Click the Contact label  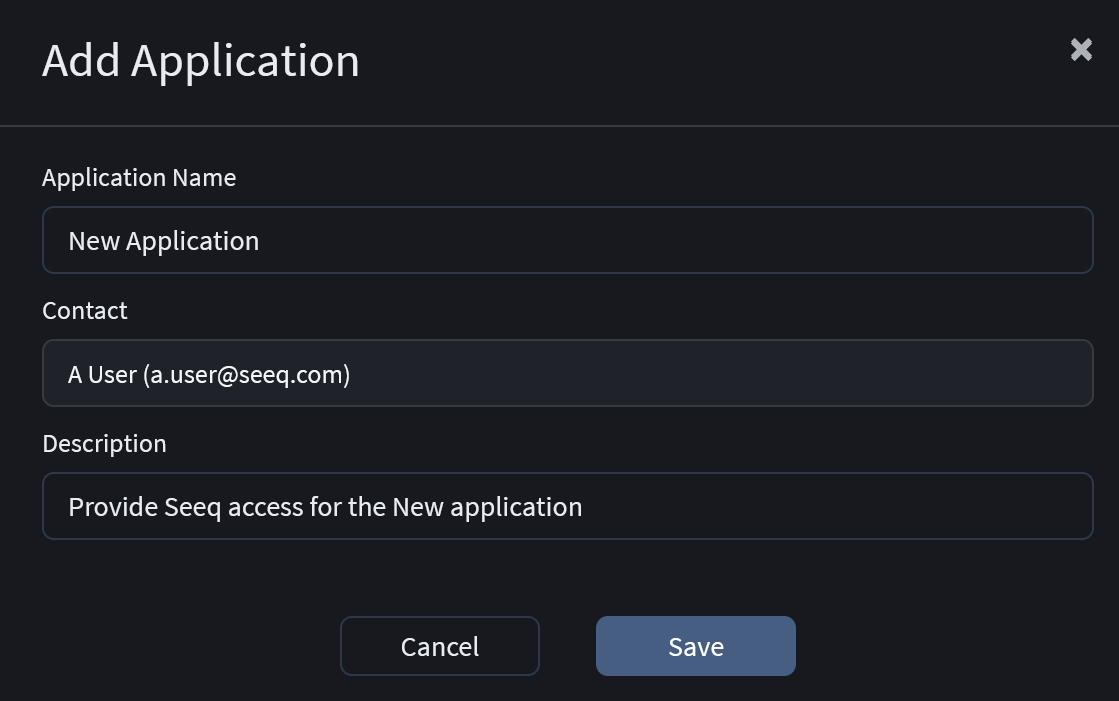point(85,310)
